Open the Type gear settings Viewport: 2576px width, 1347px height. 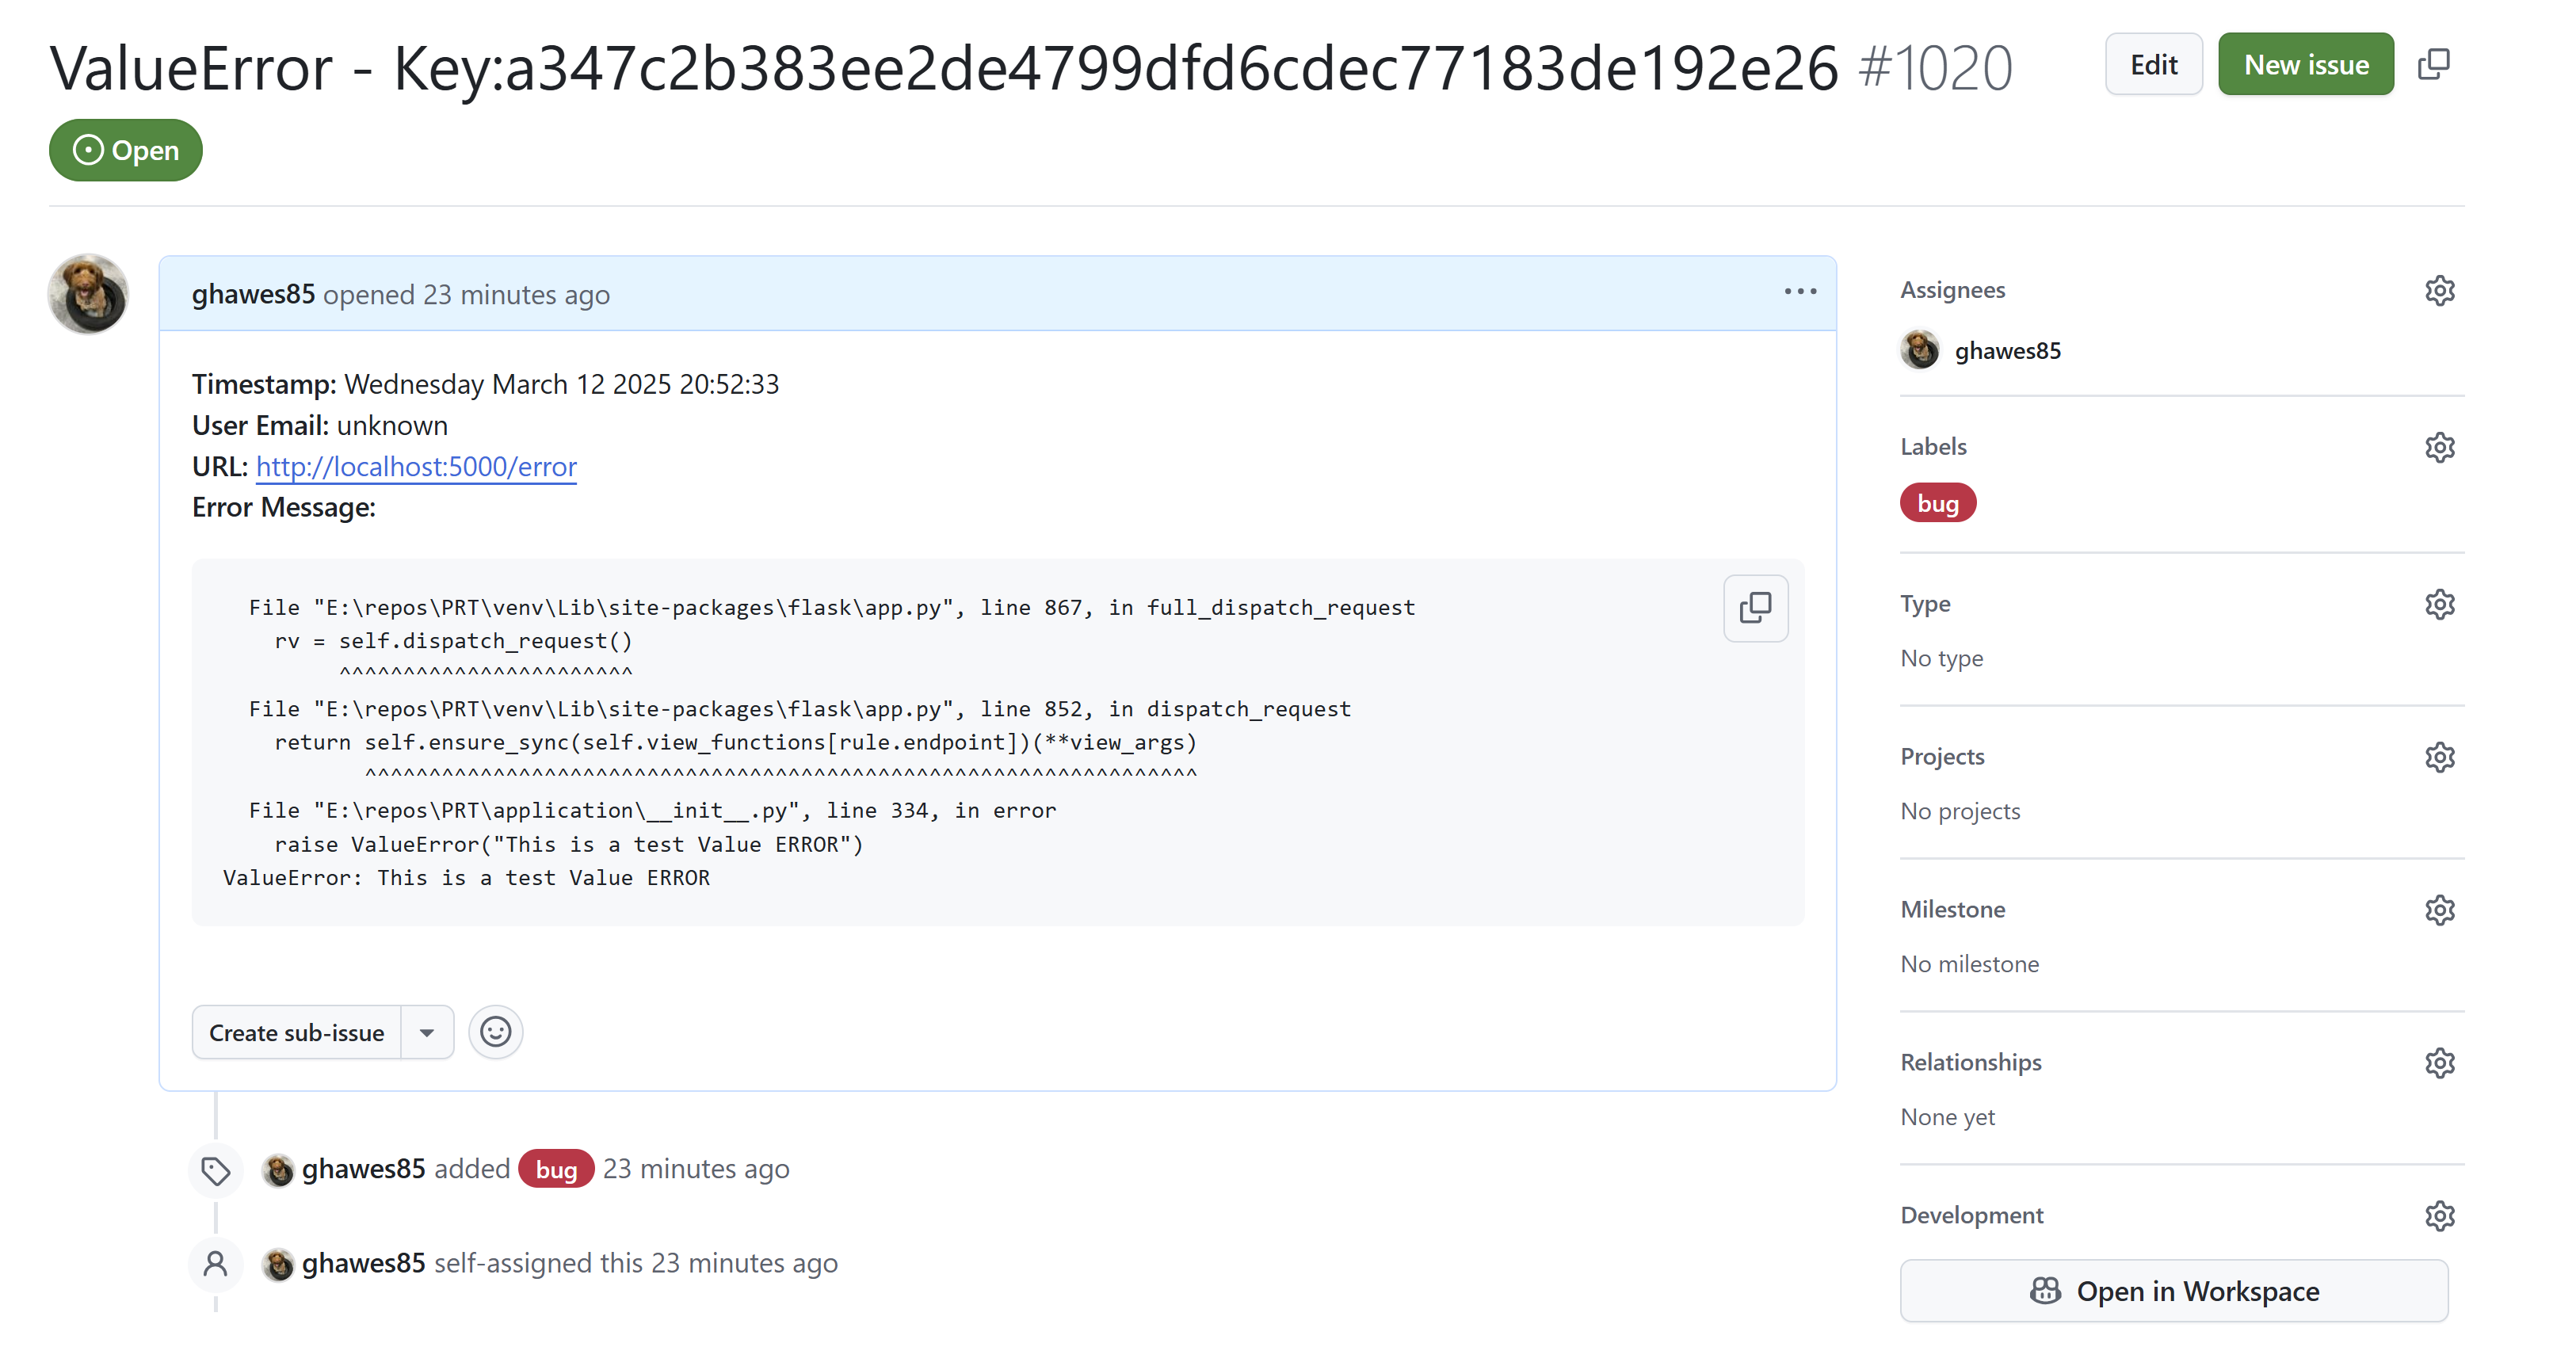2439,604
